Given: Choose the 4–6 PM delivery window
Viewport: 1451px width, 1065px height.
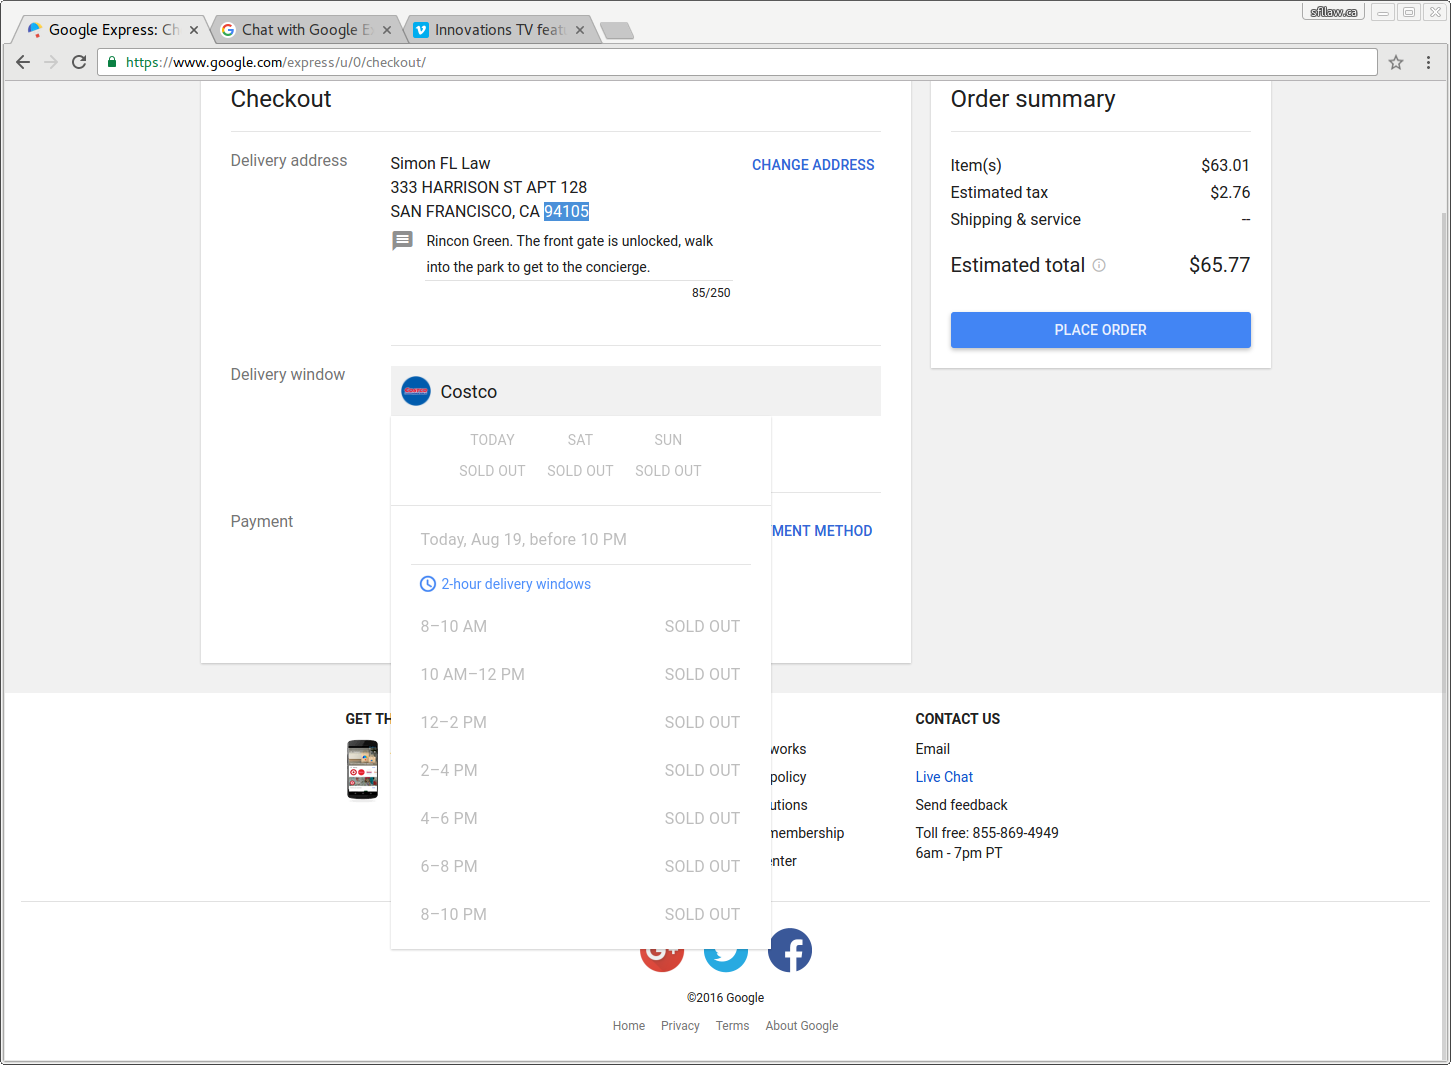Looking at the screenshot, I should 580,818.
